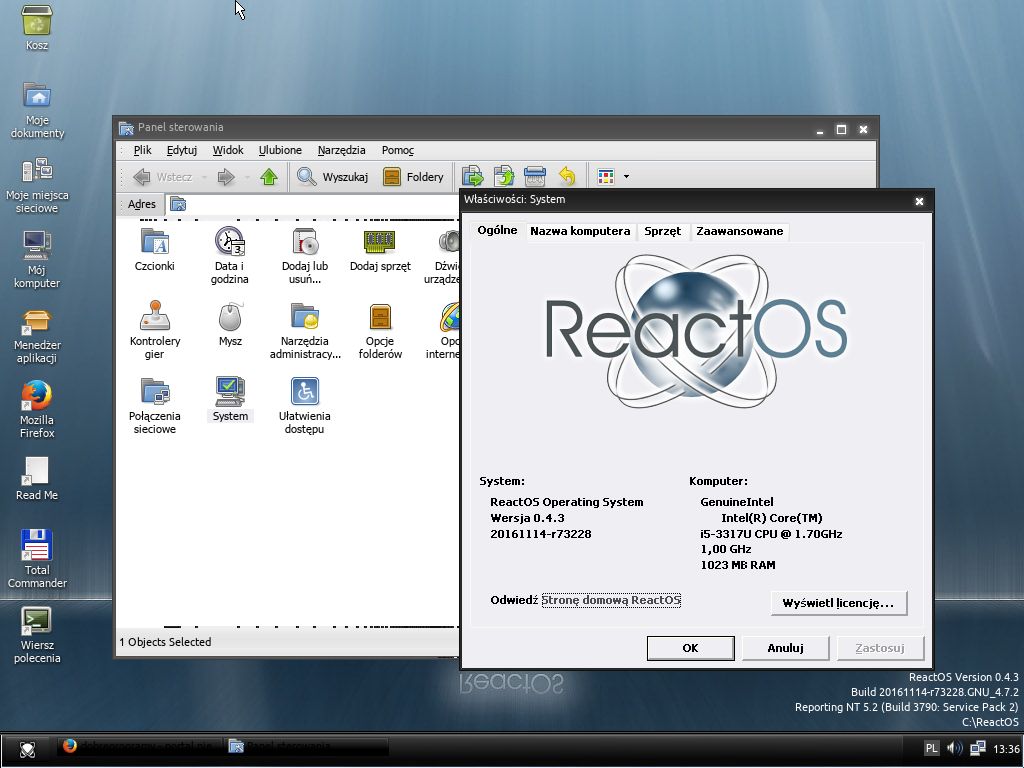1024x768 pixels.
Task: Open the Pomoc menu
Action: tap(398, 150)
